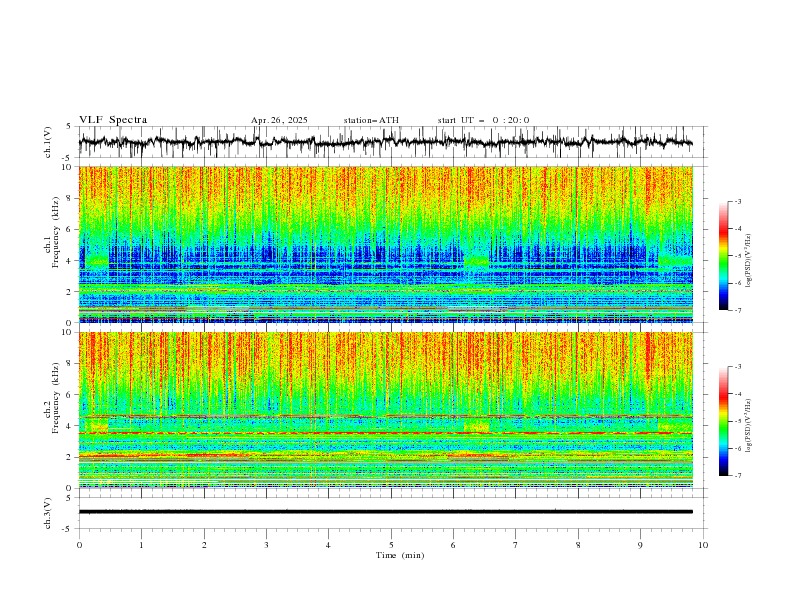The image size is (792, 612).
Task: Click the time axis tick label "5"
Action: pos(391,545)
